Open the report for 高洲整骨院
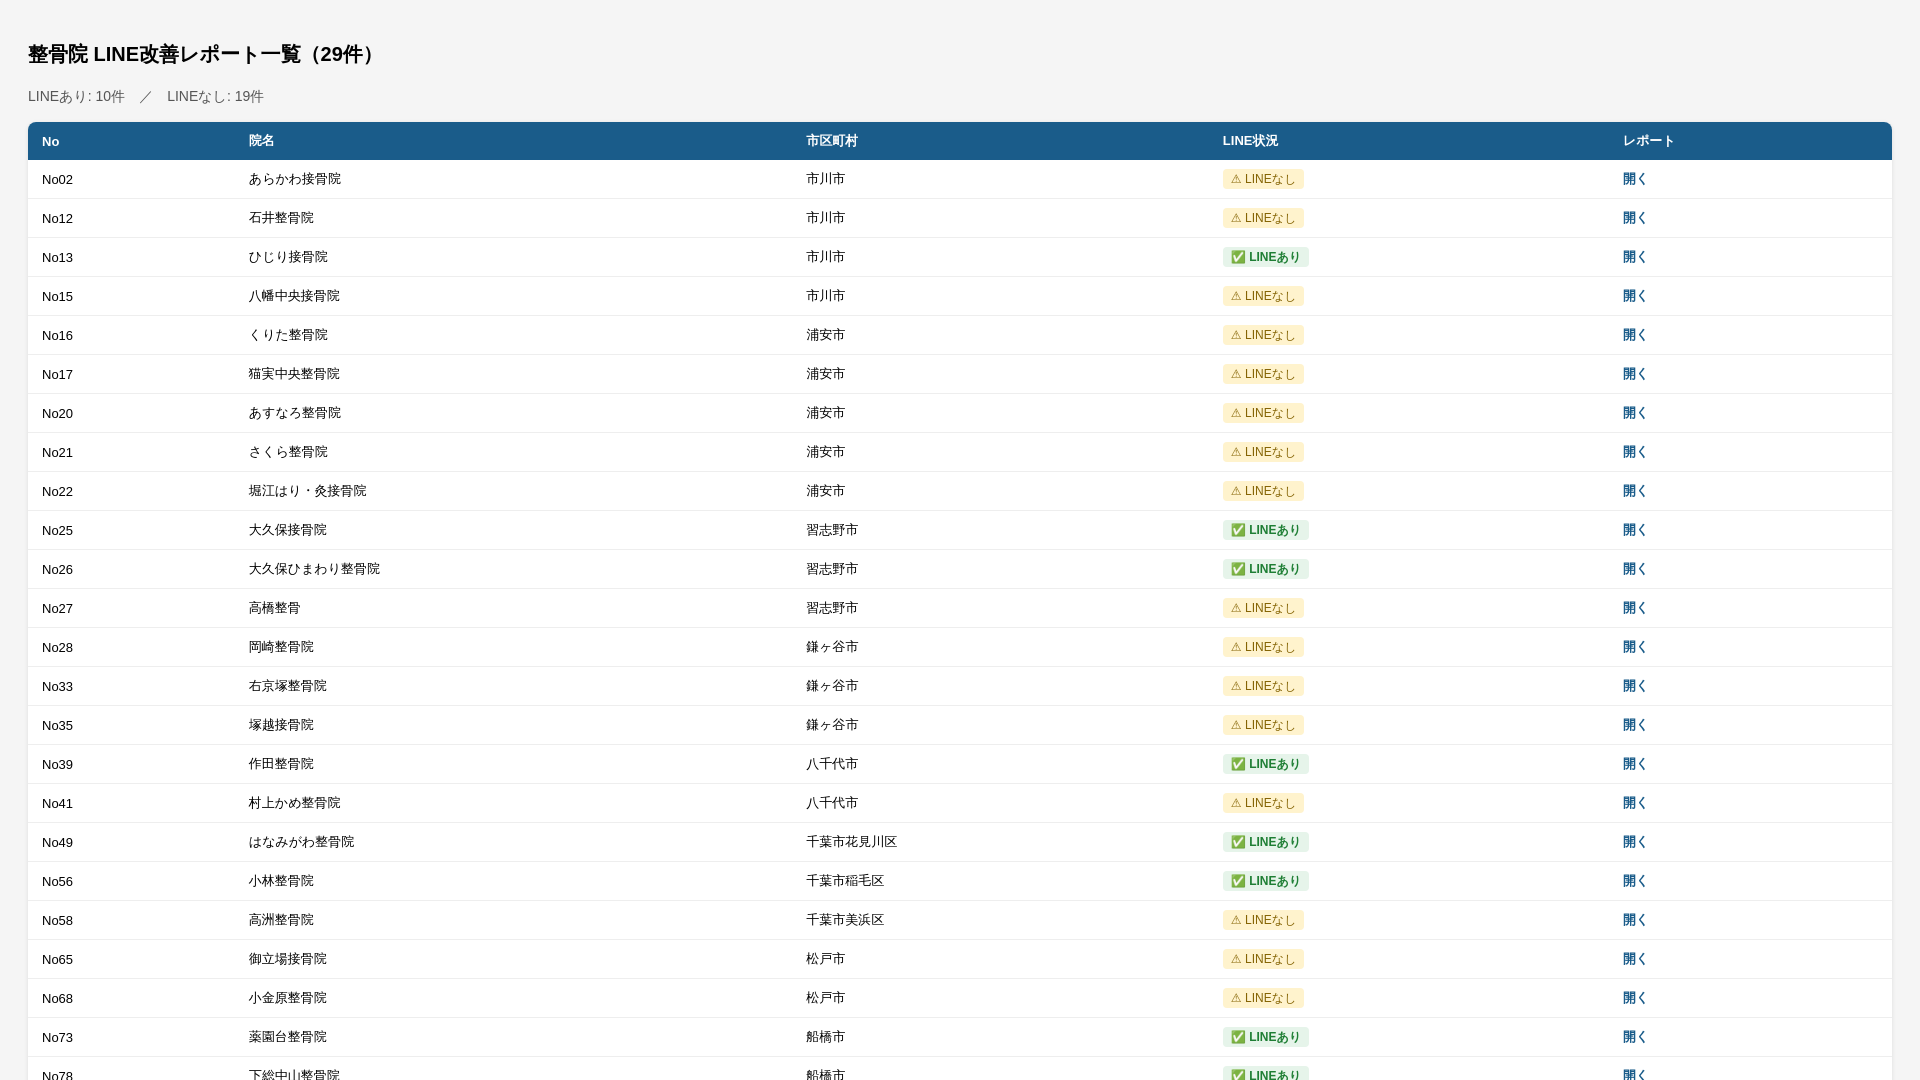This screenshot has height=1080, width=1920. [1634, 920]
